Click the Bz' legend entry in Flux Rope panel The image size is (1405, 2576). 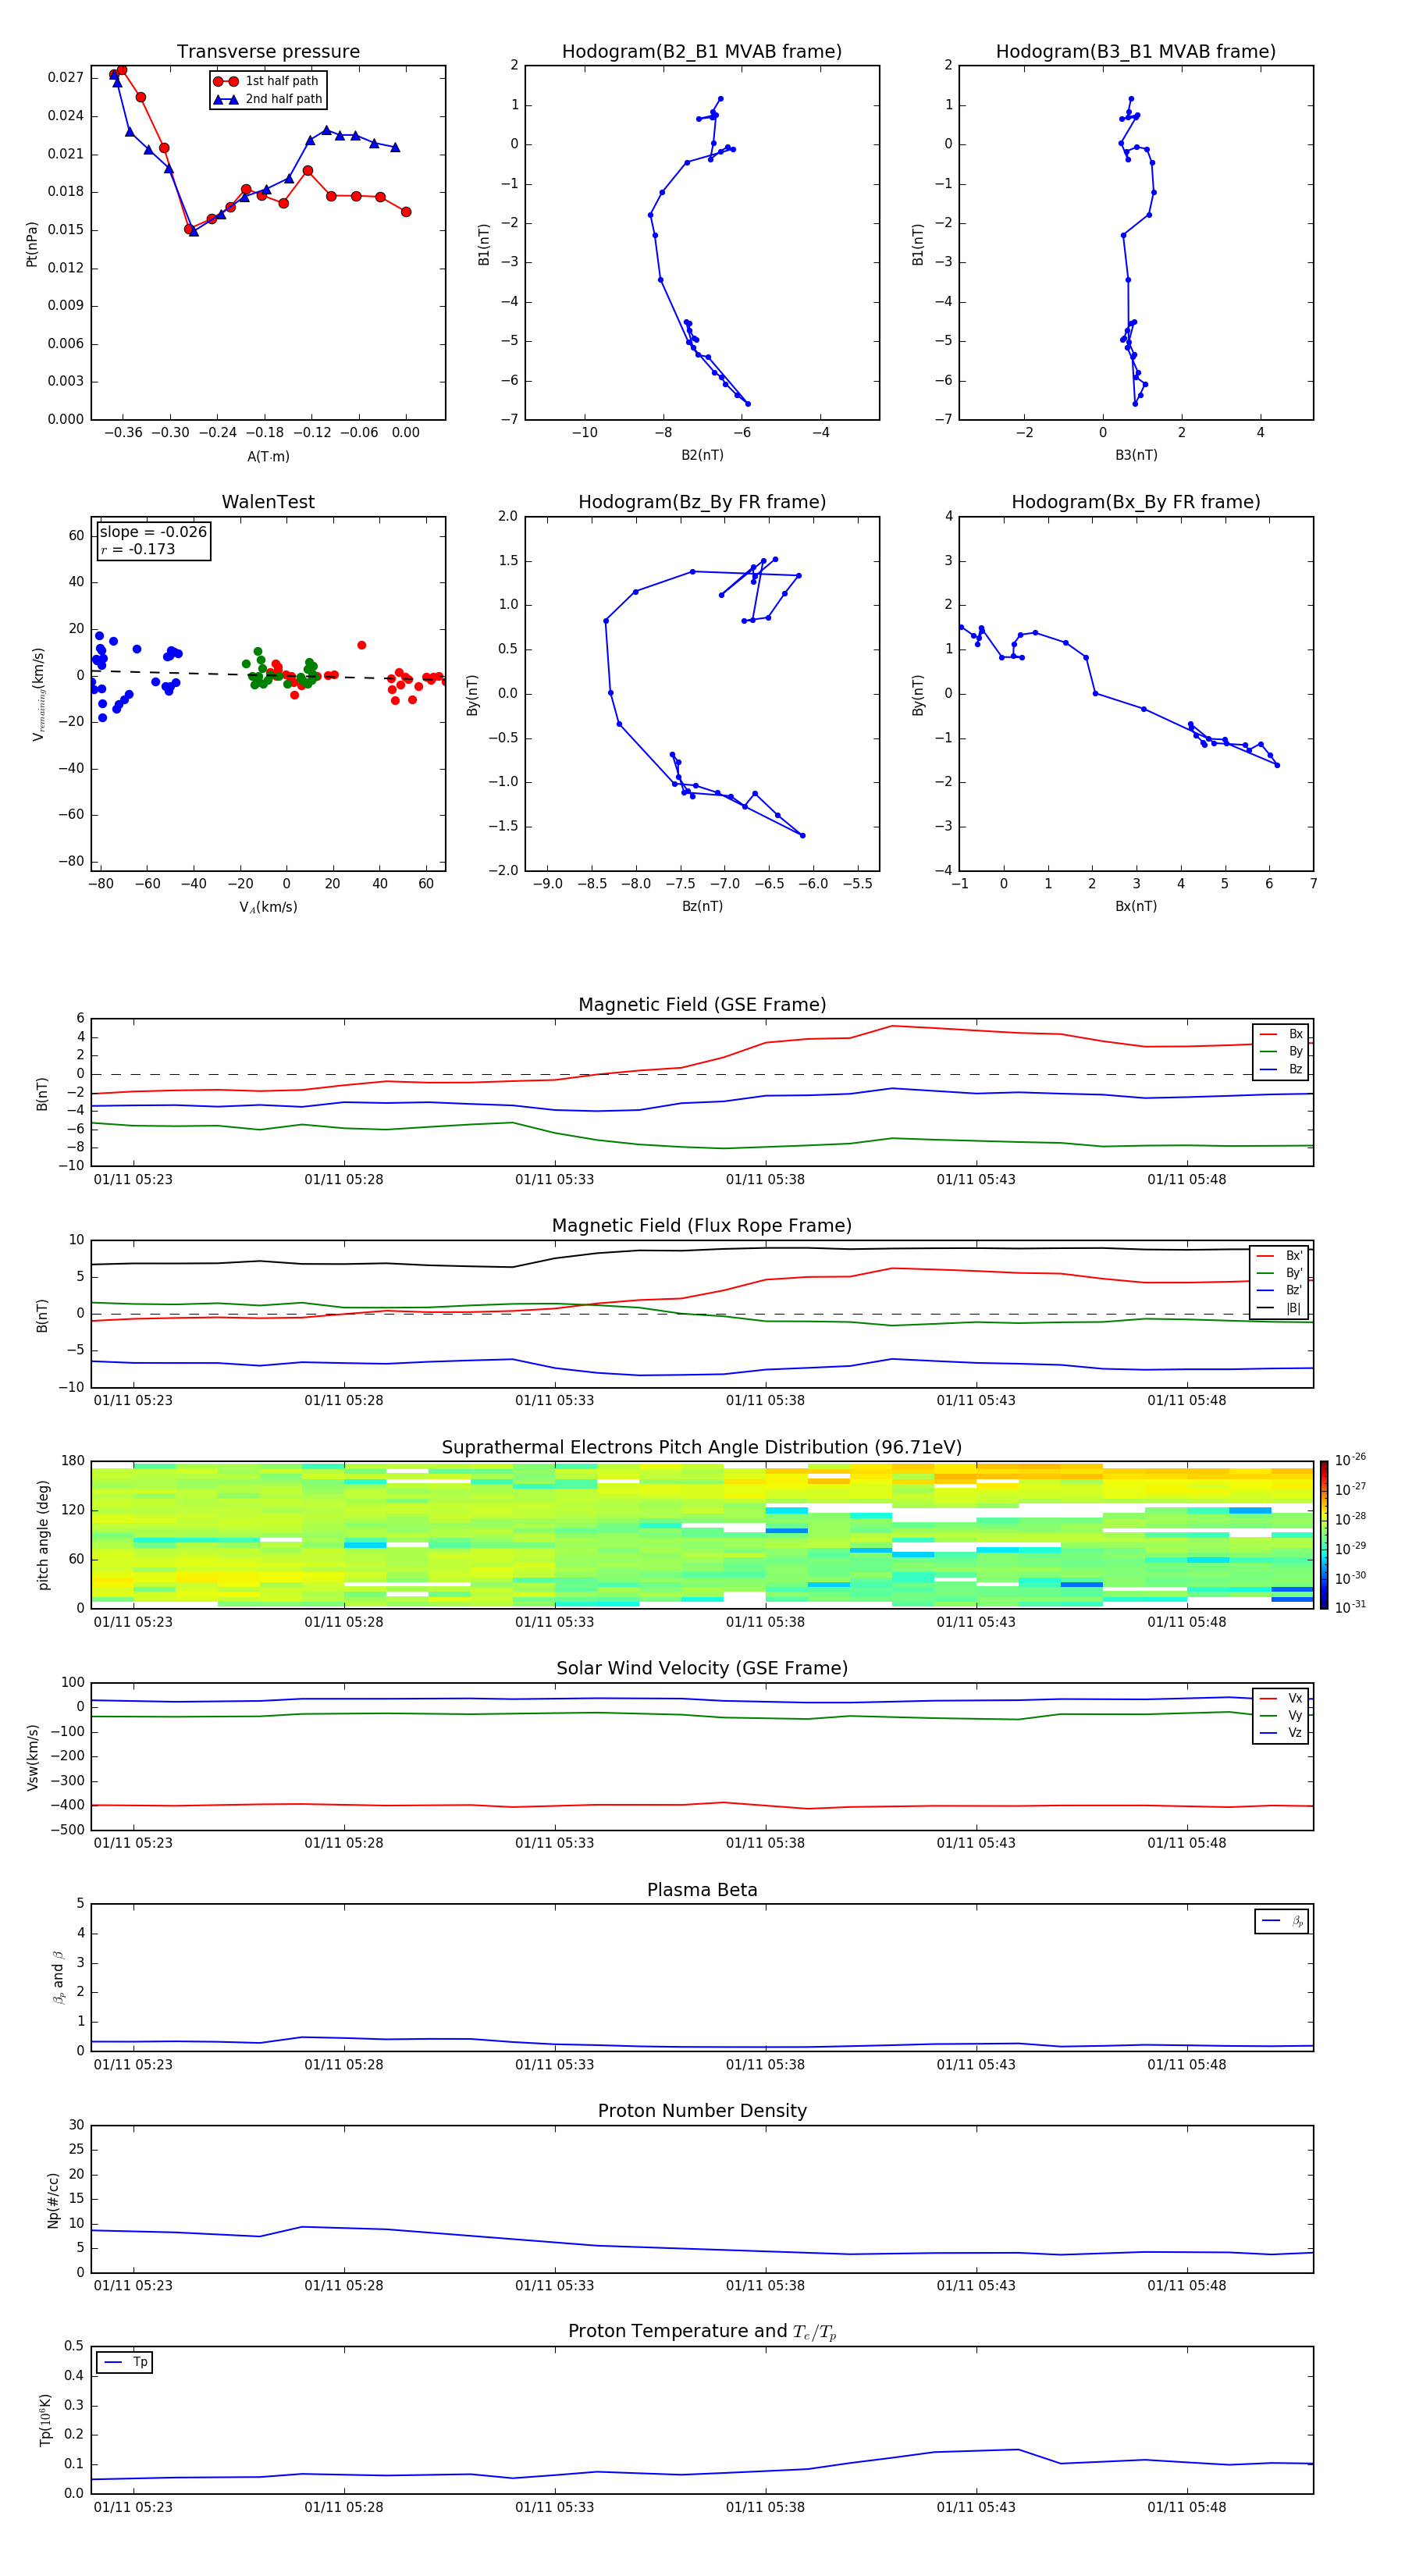(x=1280, y=1290)
